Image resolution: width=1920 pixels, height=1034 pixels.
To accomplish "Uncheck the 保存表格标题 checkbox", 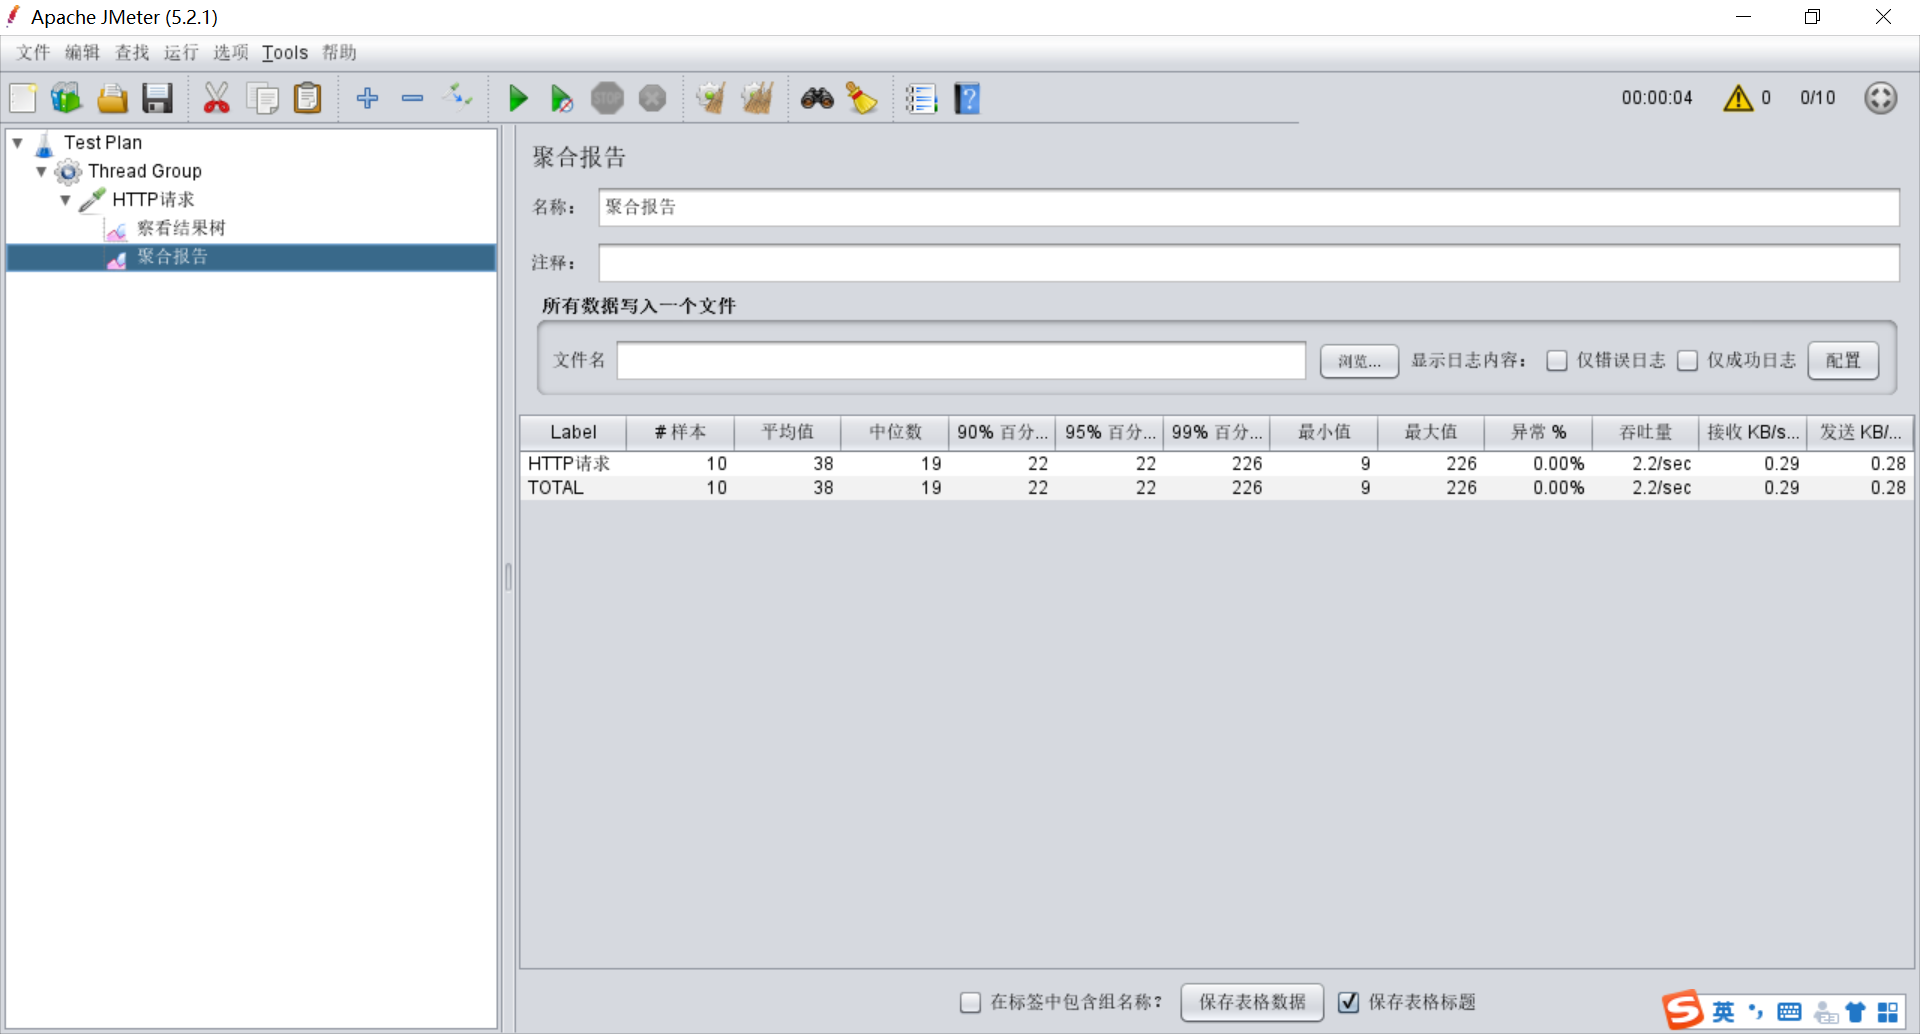I will click(x=1348, y=1002).
